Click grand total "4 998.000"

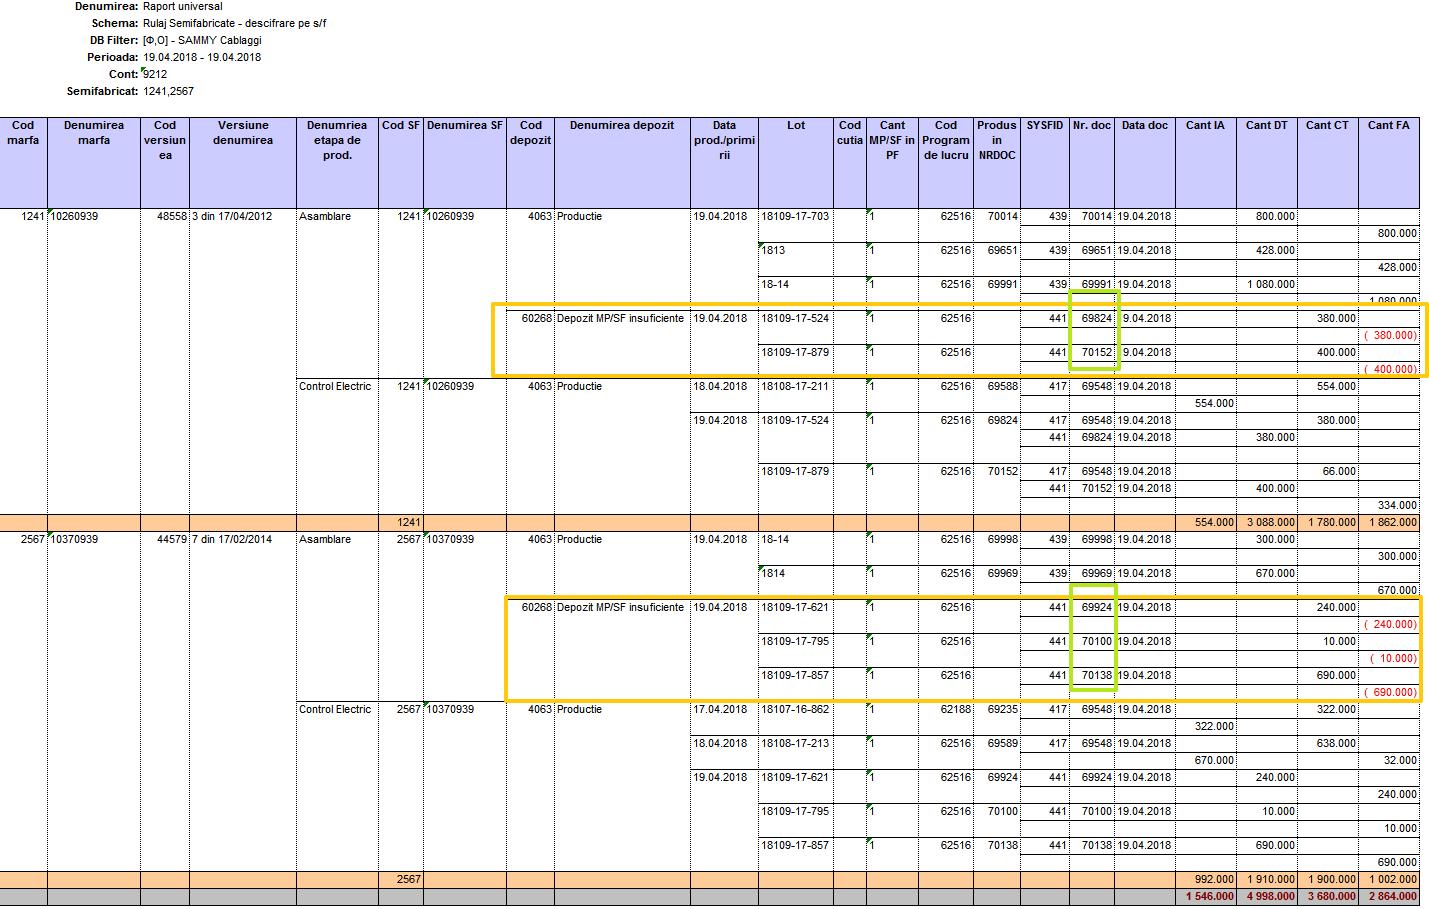click(x=1268, y=896)
